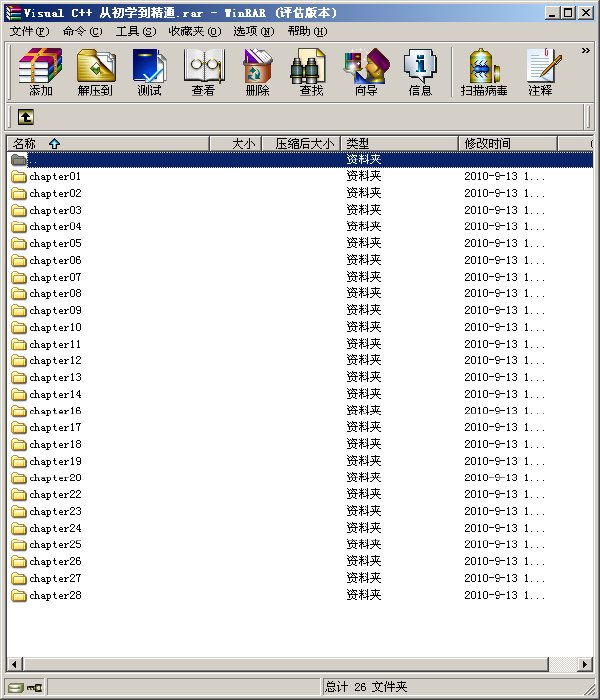Screen dimensions: 600x700
Task: Sort by Size (大小) column header
Action: click(x=235, y=144)
